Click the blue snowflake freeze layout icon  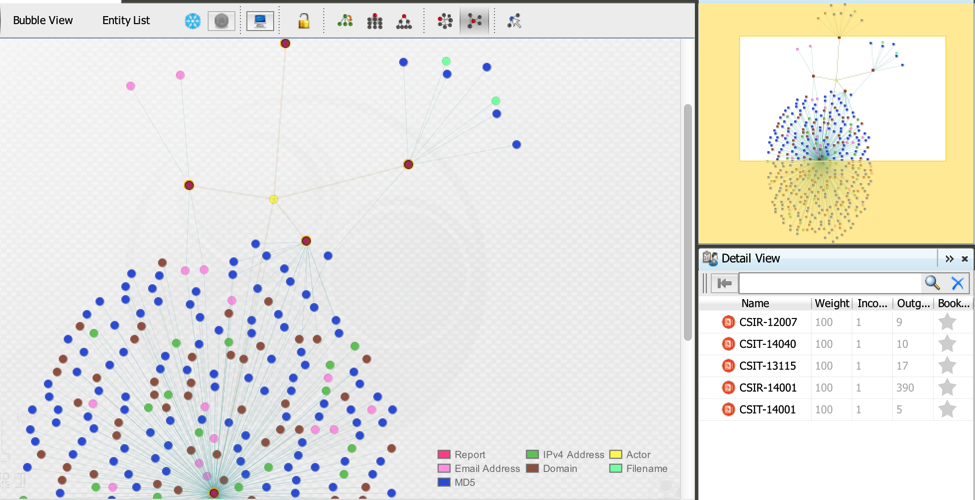[193, 21]
